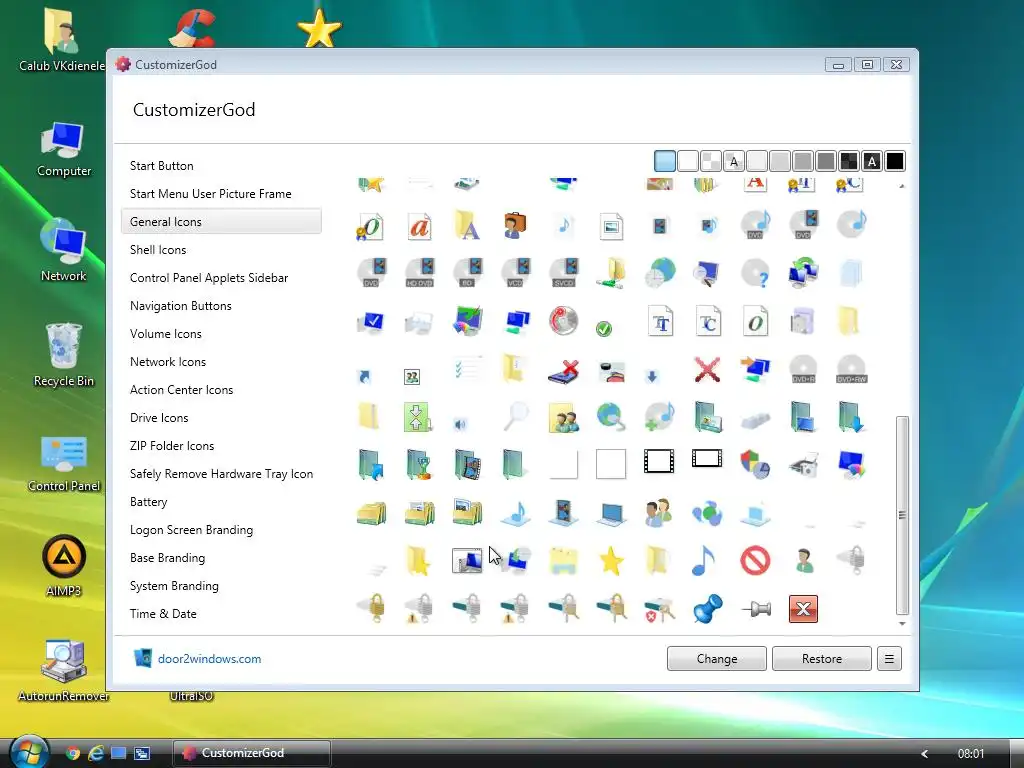Select the gray horizontal pushpin icon
Viewport: 1024px width, 768px height.
(x=756, y=609)
